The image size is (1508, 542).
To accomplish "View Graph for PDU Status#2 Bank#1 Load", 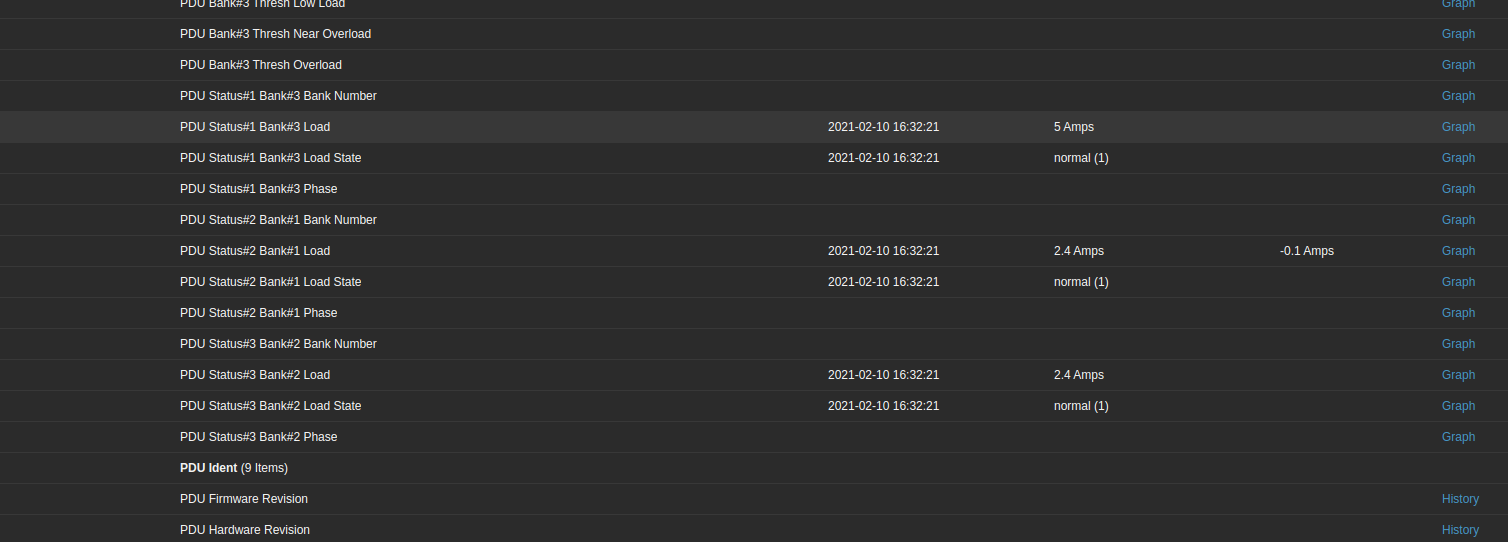I will tap(1458, 251).
